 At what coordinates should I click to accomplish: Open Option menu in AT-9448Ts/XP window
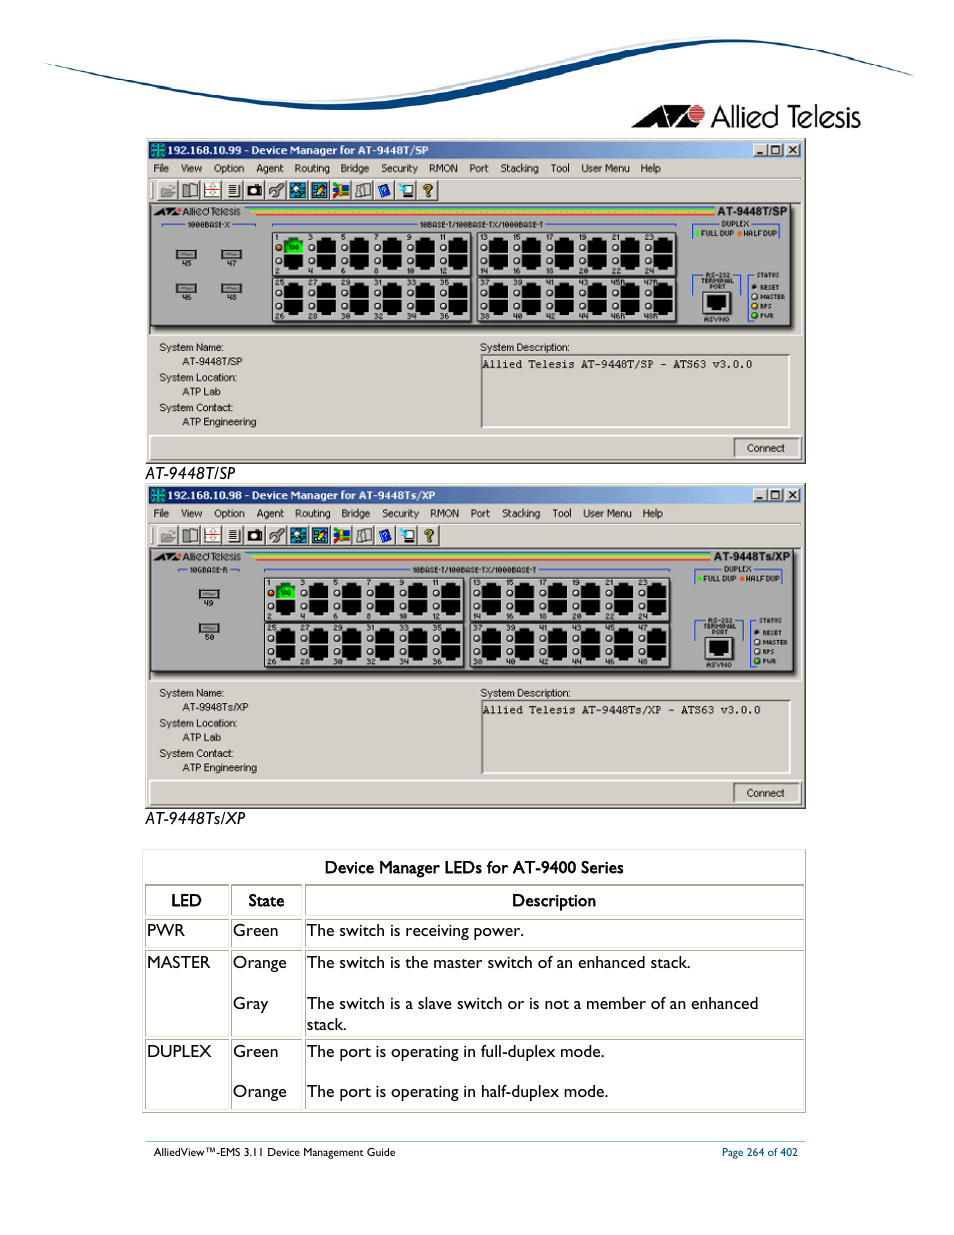click(229, 513)
